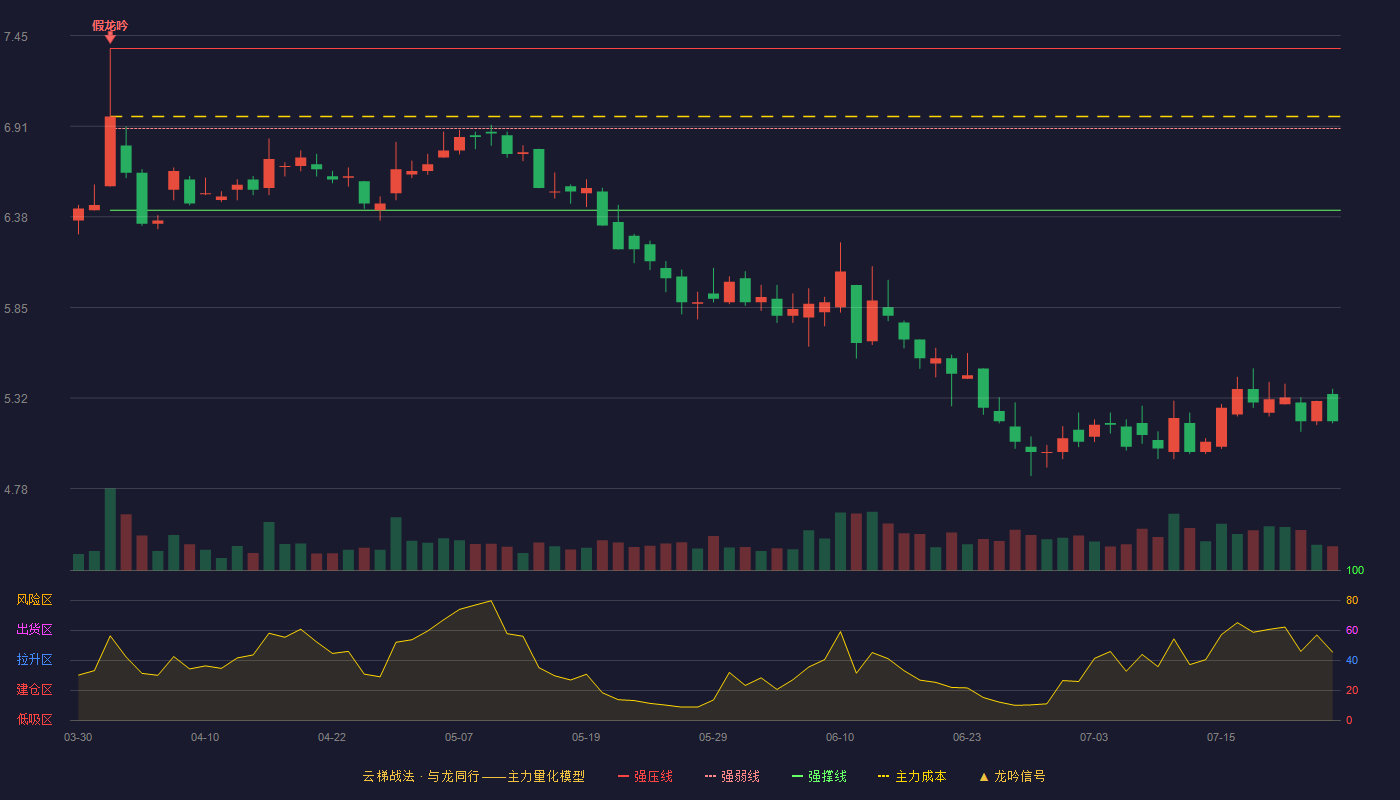This screenshot has width=1400, height=800.
Task: Toggle the 龙吟信号 legend item
Action: [1011, 776]
